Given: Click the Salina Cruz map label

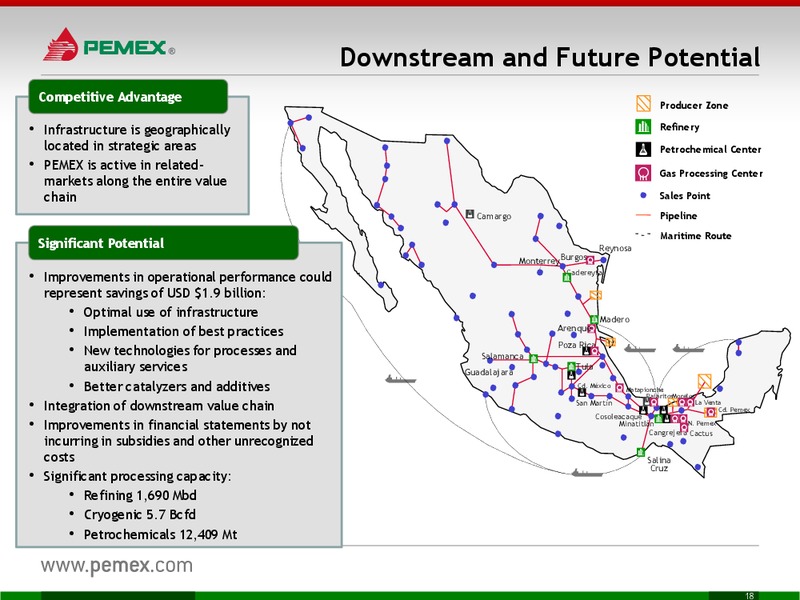Looking at the screenshot, I should click(x=659, y=464).
